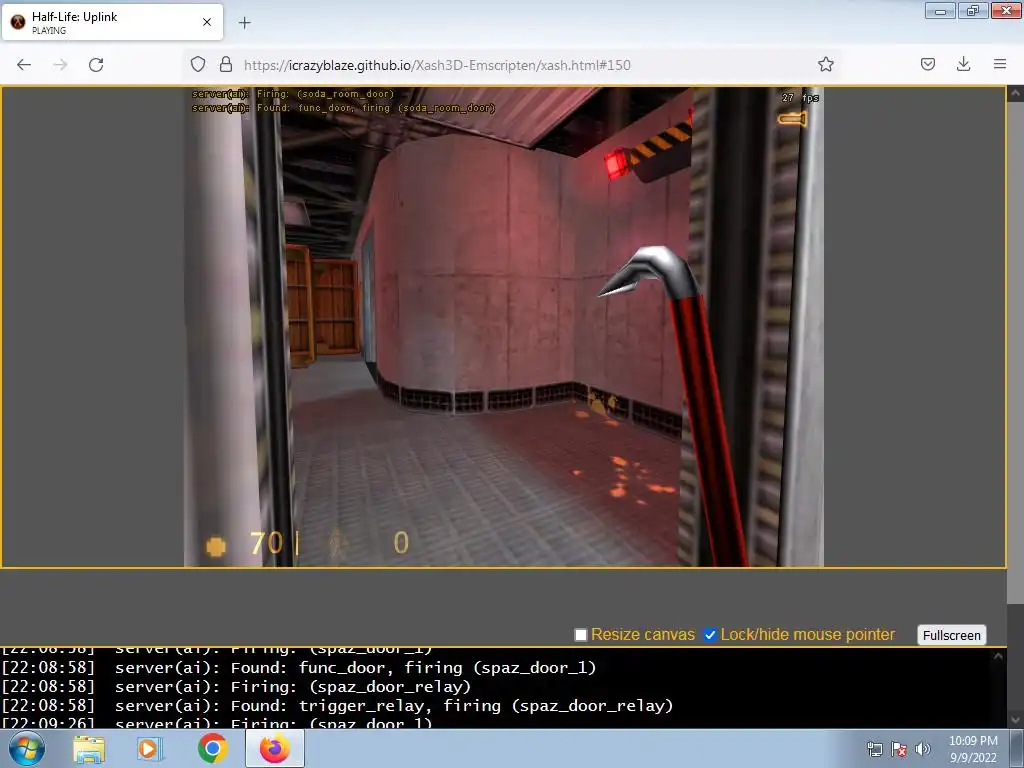Click the page vertical scrollbar up arrow
The width and height of the screenshot is (1024, 768).
1016,93
